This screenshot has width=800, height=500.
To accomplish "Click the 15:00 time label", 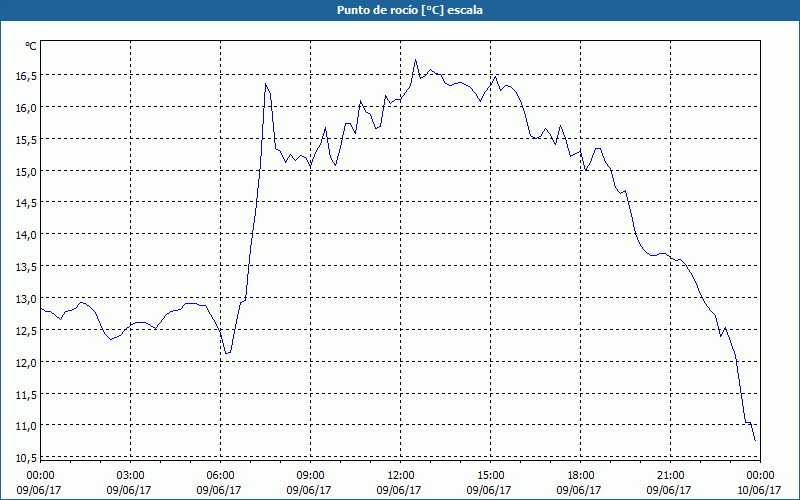I will click(x=490, y=476).
